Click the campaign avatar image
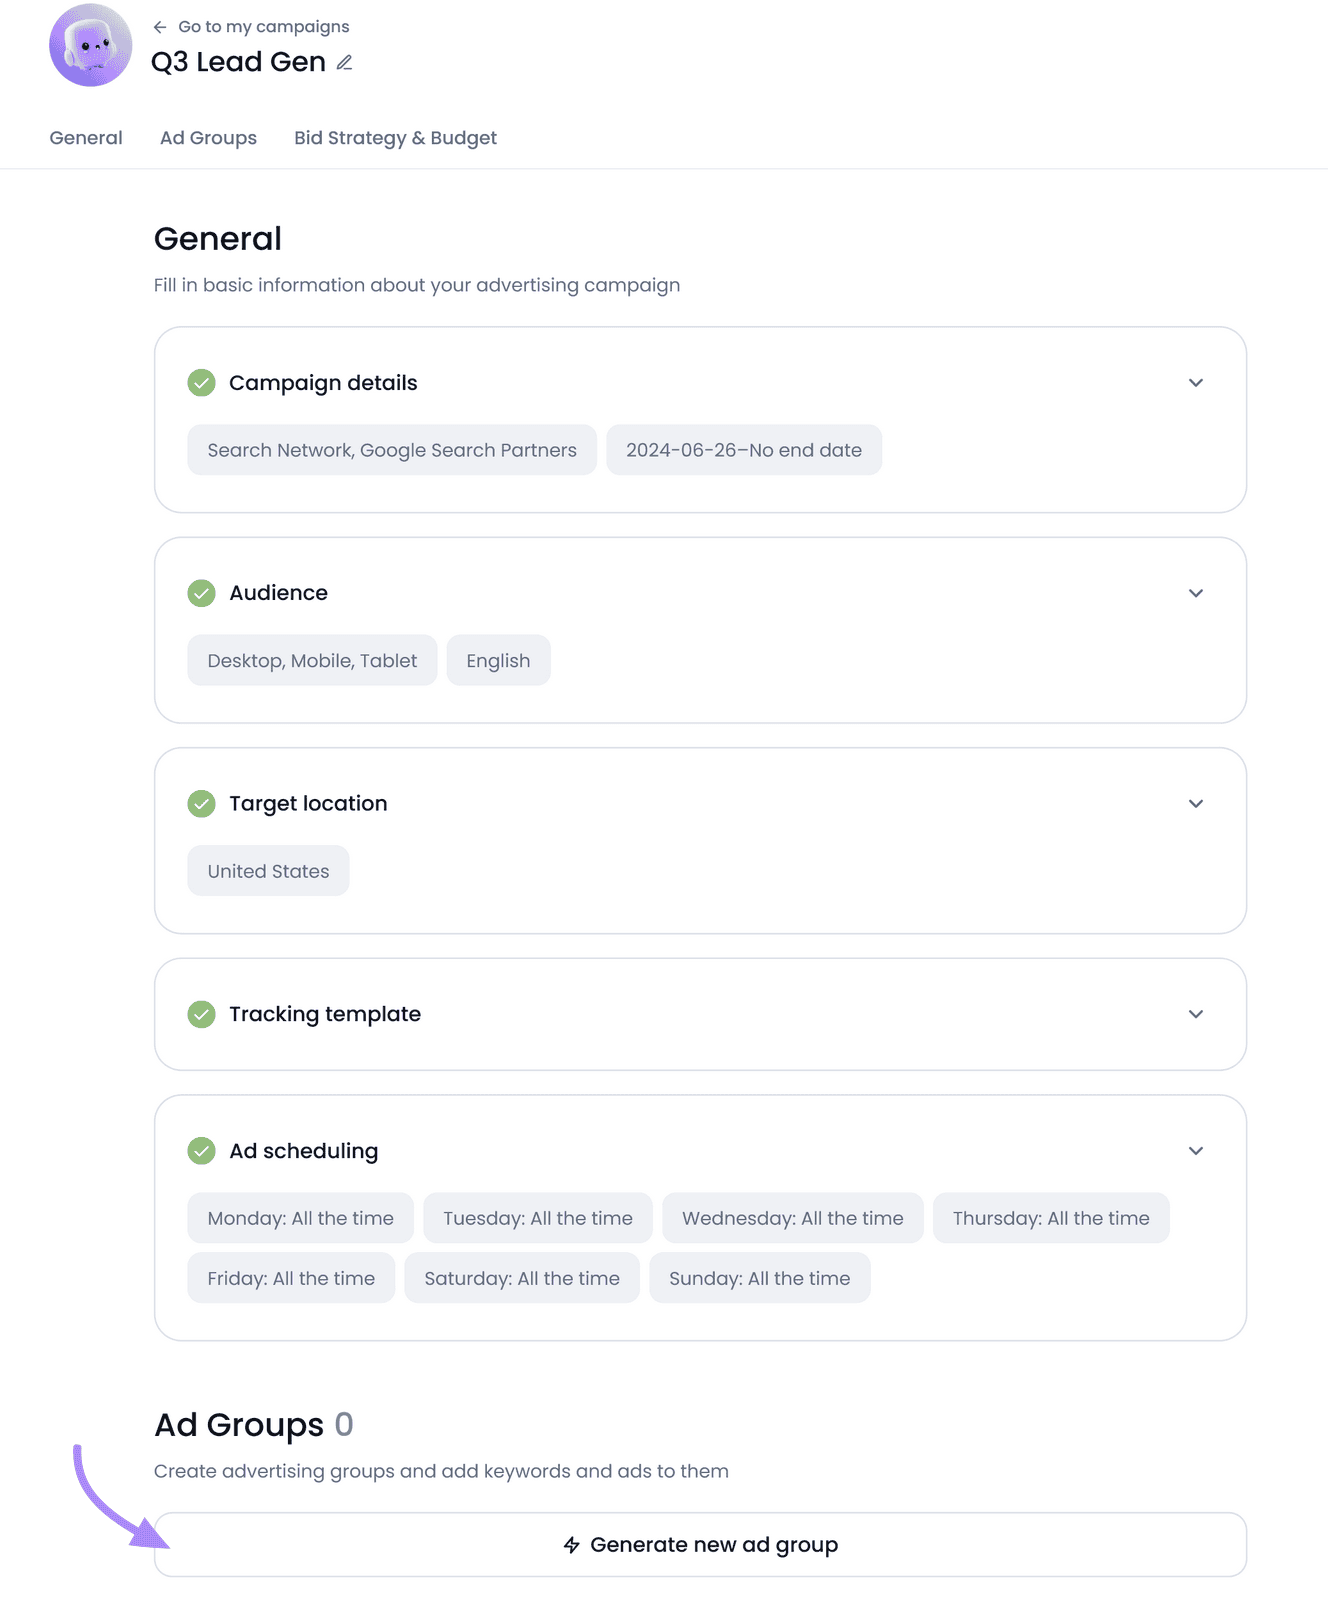This screenshot has height=1600, width=1328. 90,45
